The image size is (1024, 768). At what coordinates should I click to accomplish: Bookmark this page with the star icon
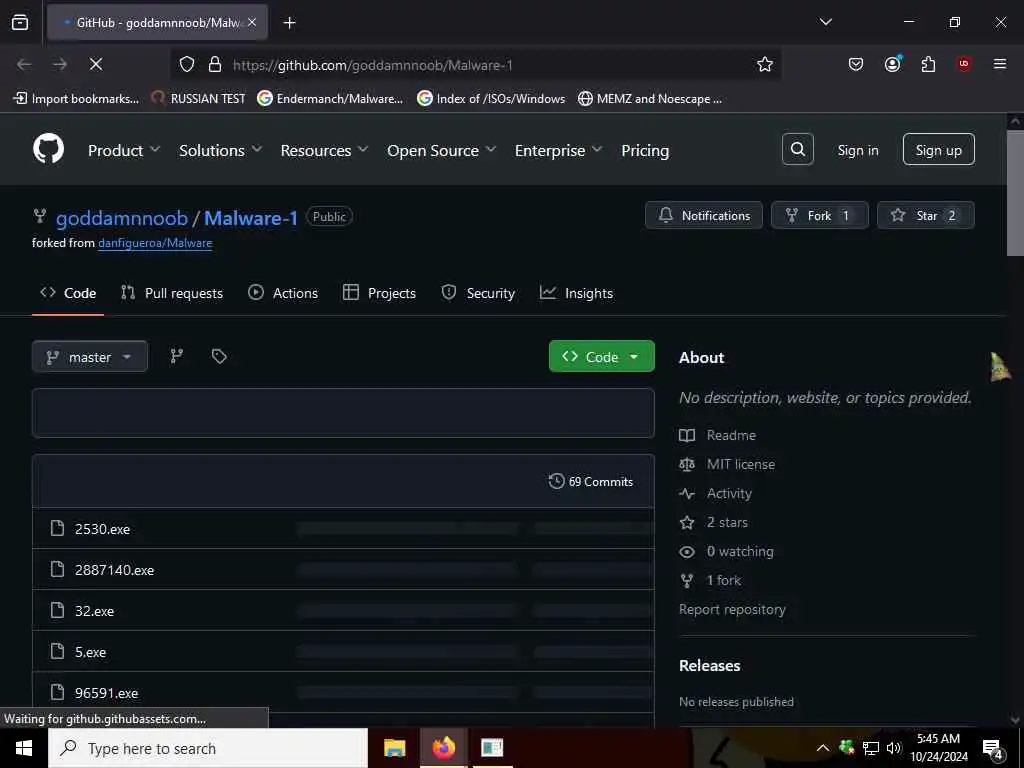click(765, 64)
